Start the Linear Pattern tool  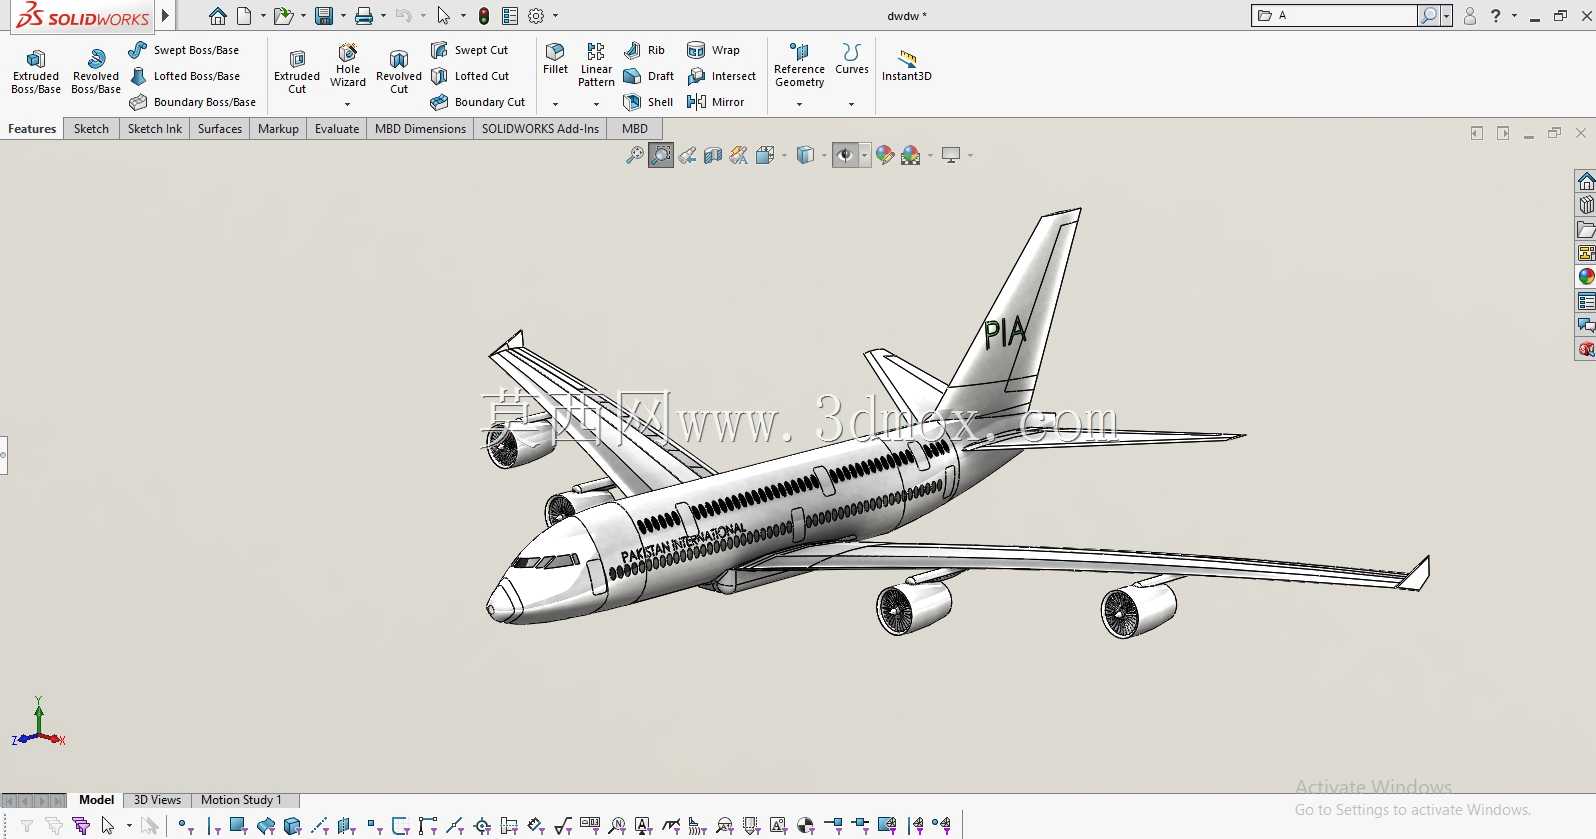pos(596,65)
